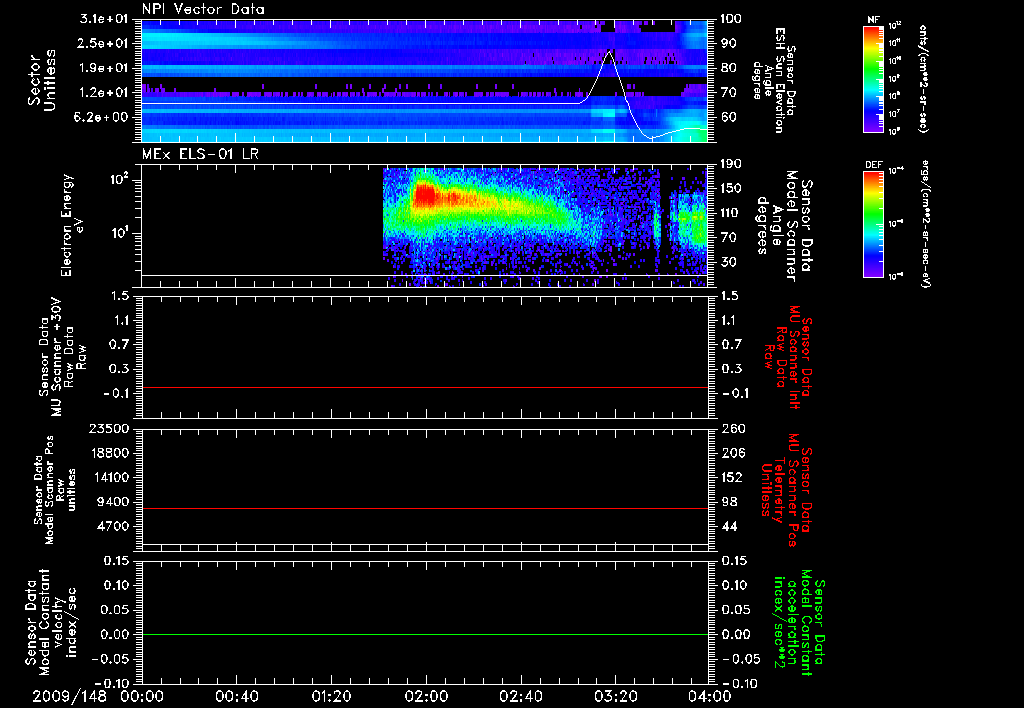
Task: Click the "6.2e+00" Sector axis tick label
Action: tap(104, 117)
